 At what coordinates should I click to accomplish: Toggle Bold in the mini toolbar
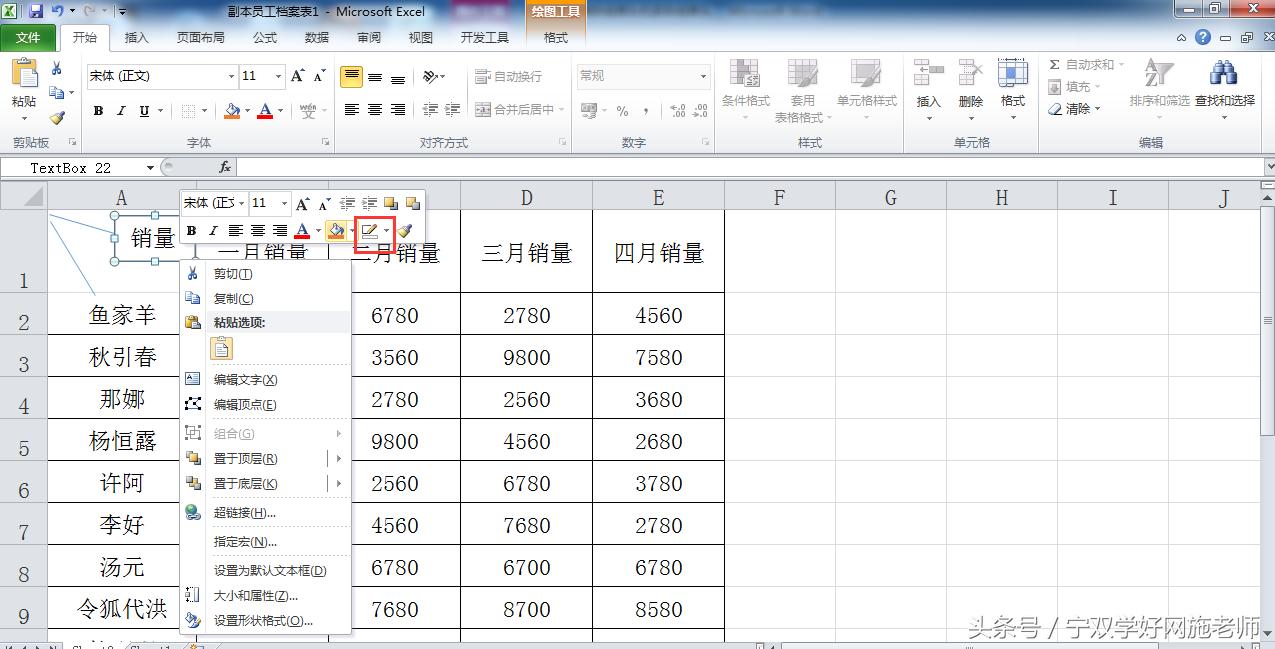[x=190, y=230]
